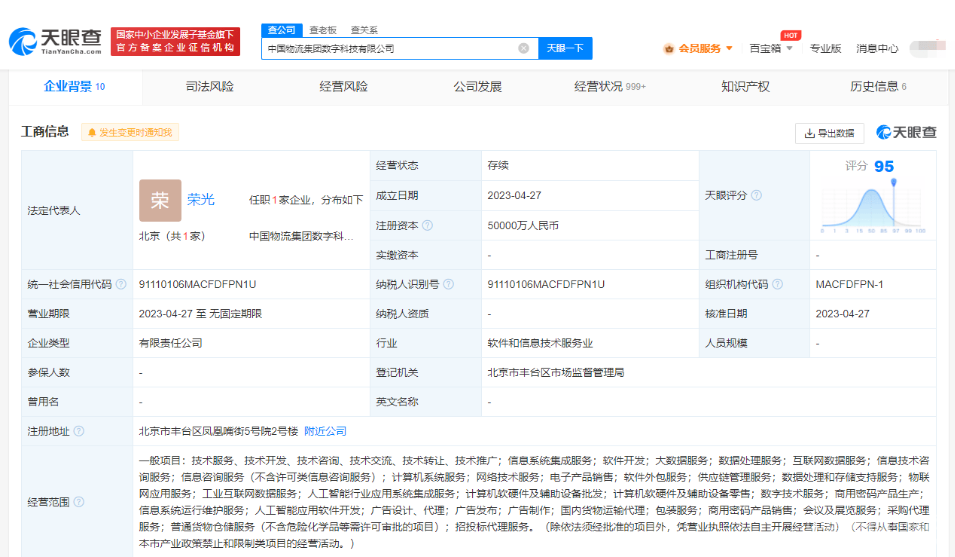Image resolution: width=955 pixels, height=557 pixels.
Task: Click the 天眼一下 search button
Action: click(x=565, y=48)
